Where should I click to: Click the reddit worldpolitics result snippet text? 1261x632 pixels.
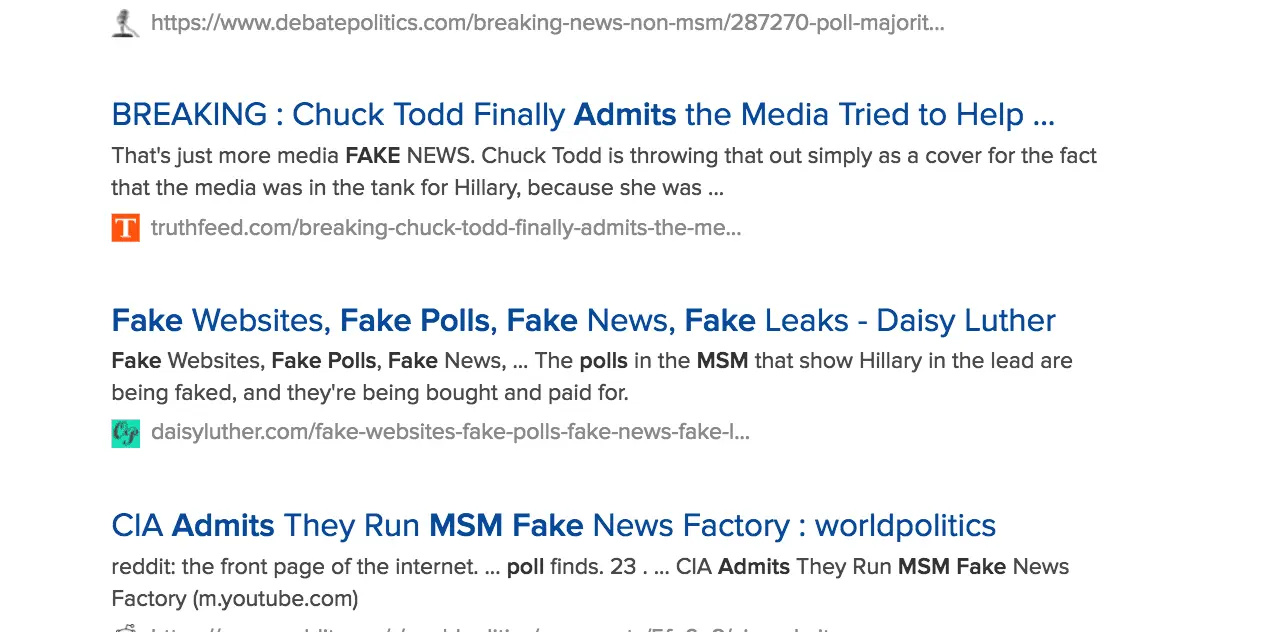coord(589,582)
